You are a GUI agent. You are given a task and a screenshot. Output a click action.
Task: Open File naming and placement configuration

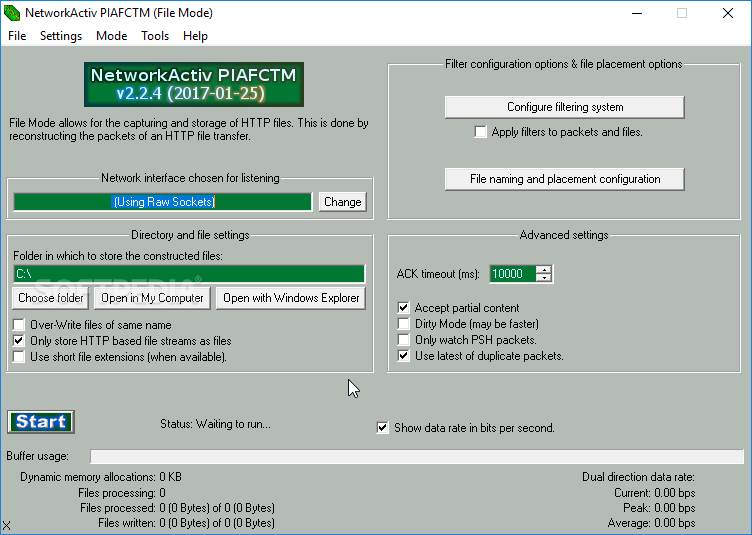coord(564,179)
